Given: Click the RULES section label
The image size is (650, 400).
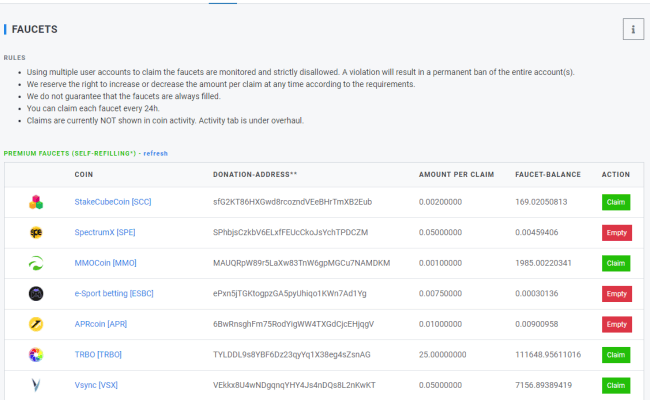Looking at the screenshot, I should [15, 58].
